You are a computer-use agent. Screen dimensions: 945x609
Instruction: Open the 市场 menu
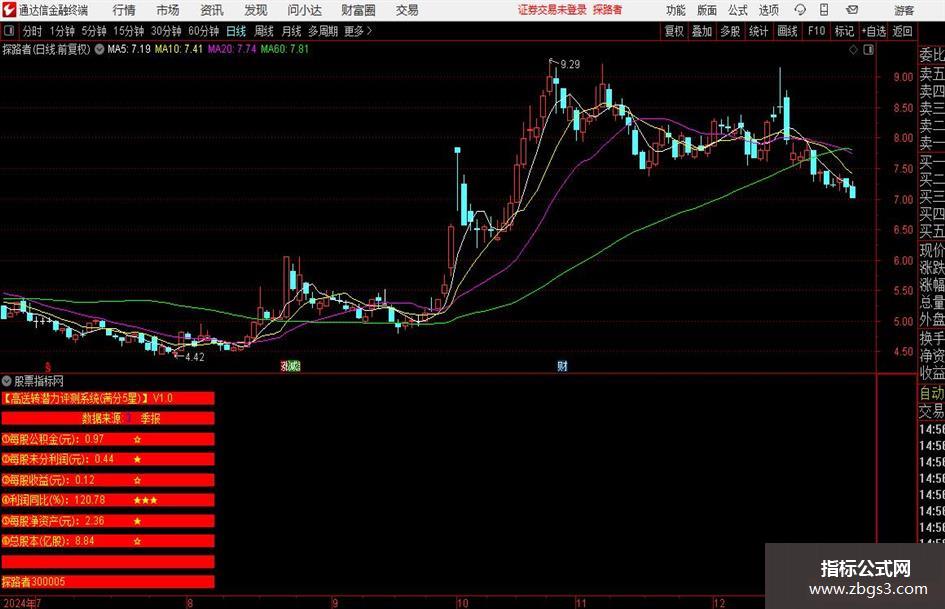168,10
